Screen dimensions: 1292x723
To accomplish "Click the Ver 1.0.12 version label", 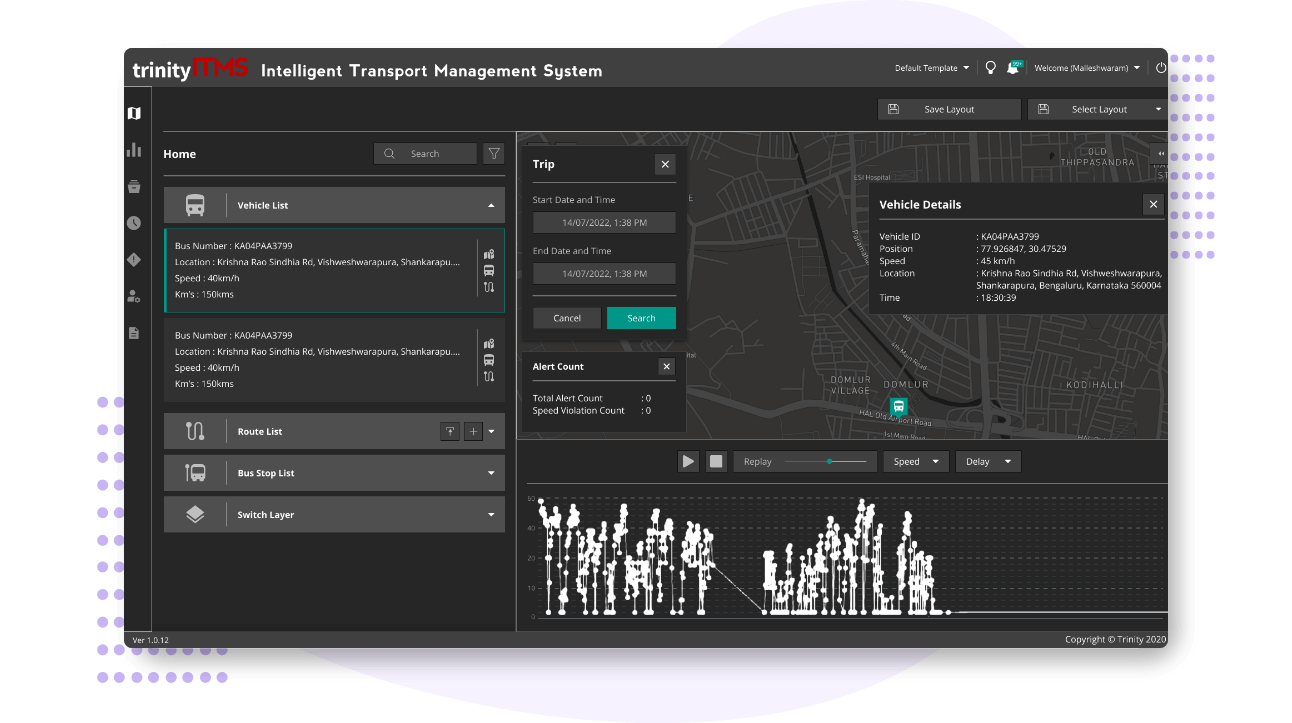I will [x=151, y=640].
